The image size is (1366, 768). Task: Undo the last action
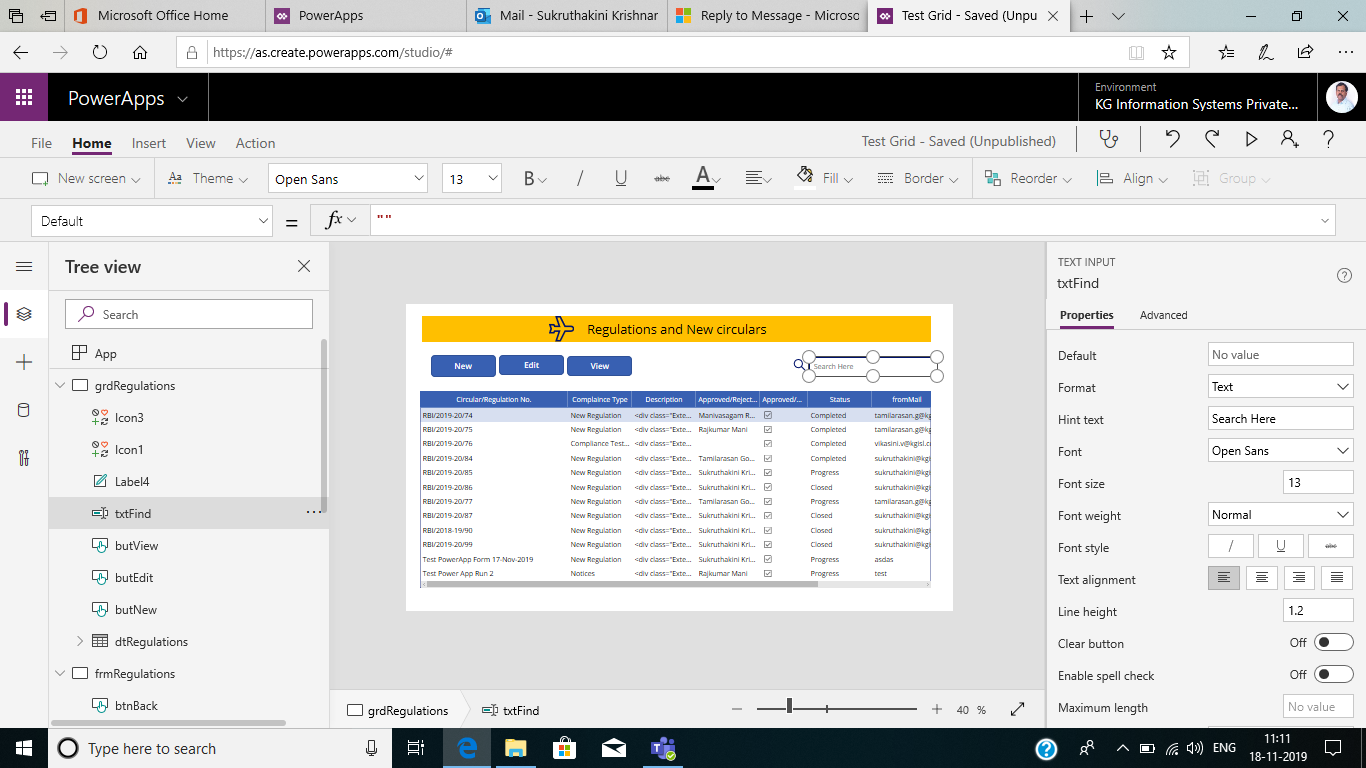tap(1173, 140)
